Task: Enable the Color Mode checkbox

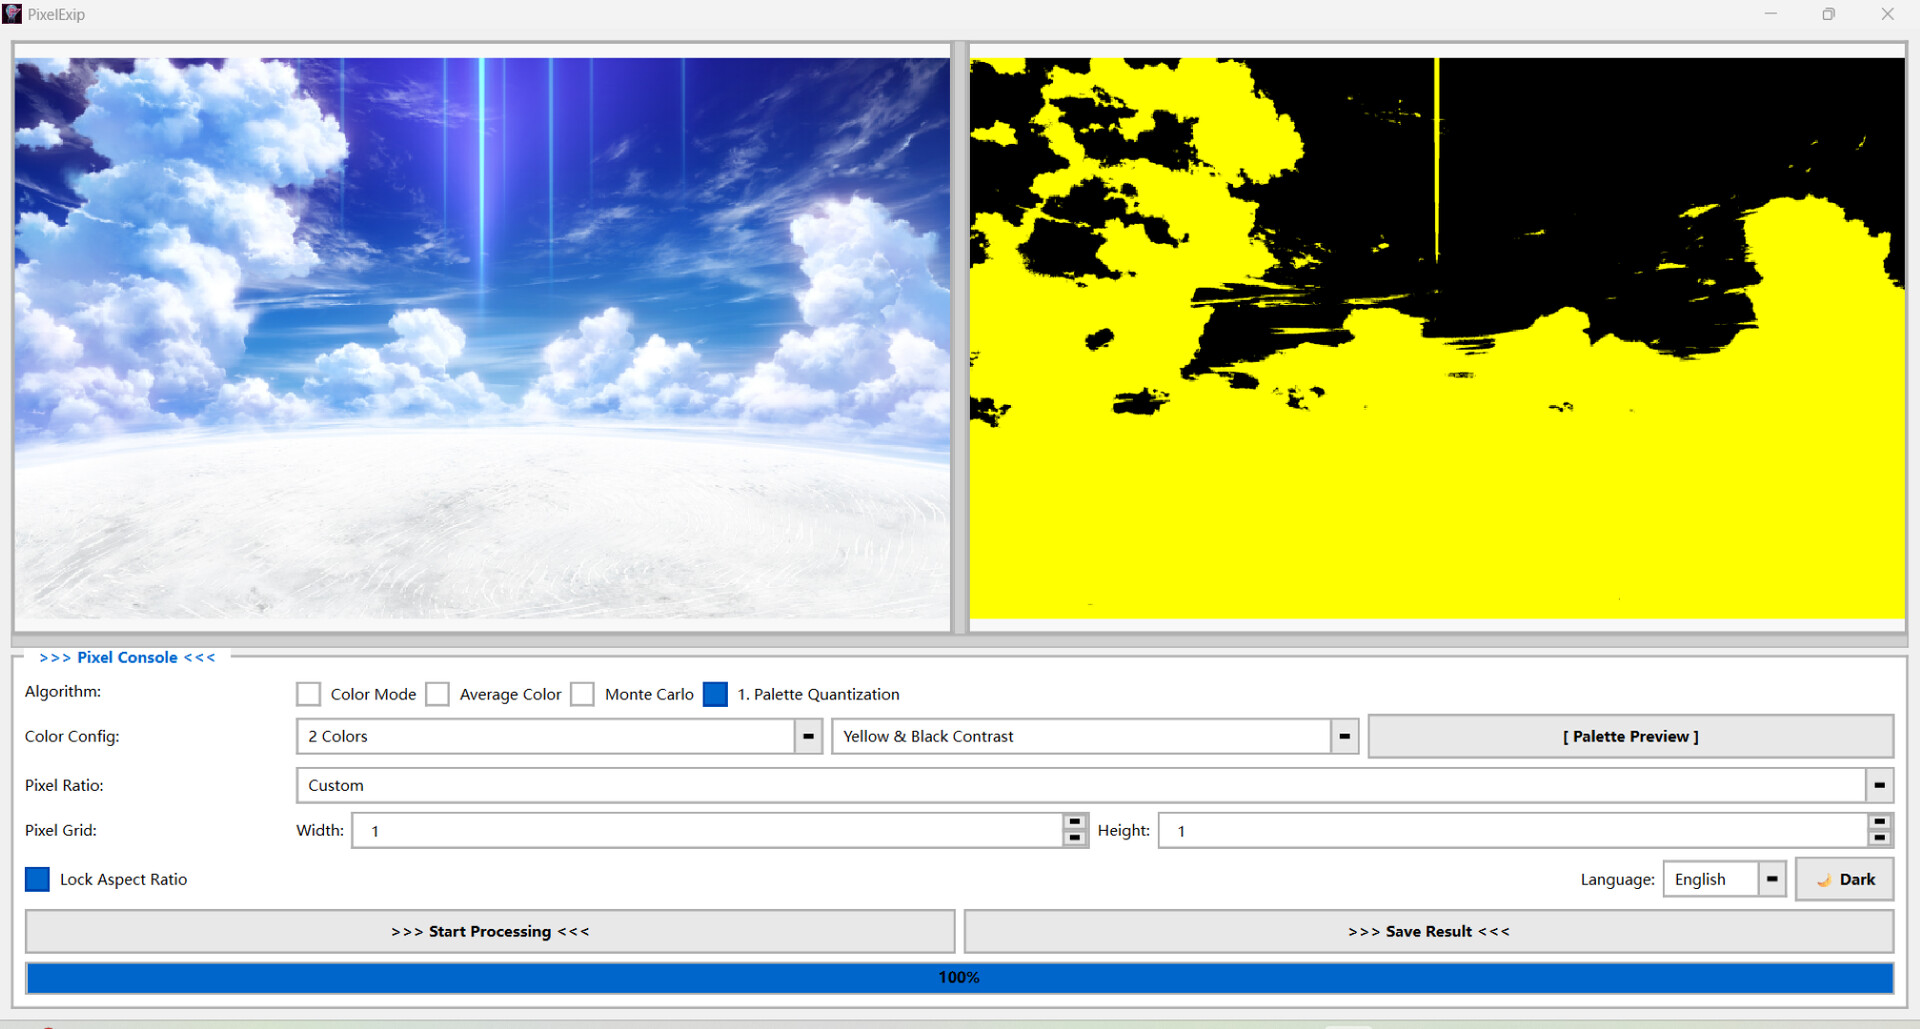Action: point(309,694)
